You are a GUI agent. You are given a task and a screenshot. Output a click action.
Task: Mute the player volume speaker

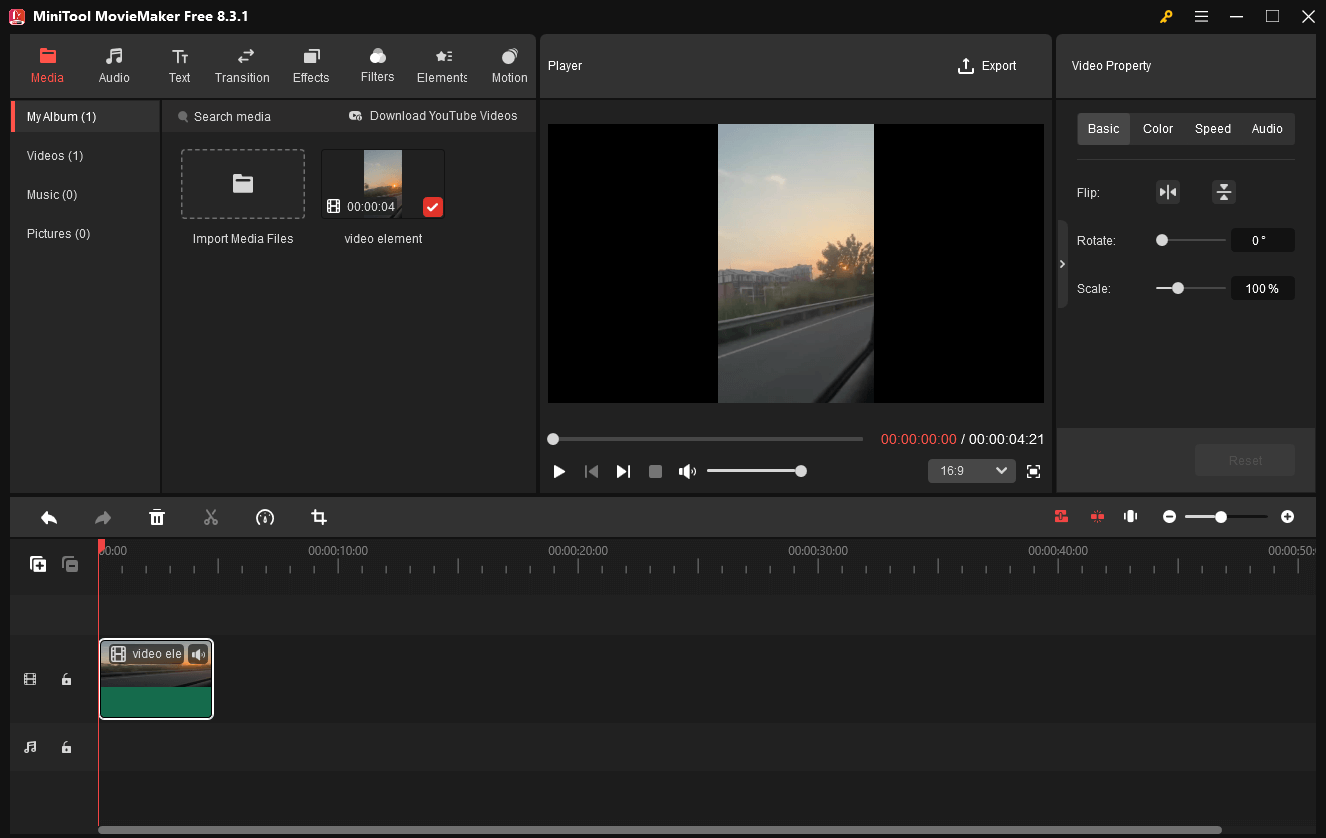tap(687, 471)
